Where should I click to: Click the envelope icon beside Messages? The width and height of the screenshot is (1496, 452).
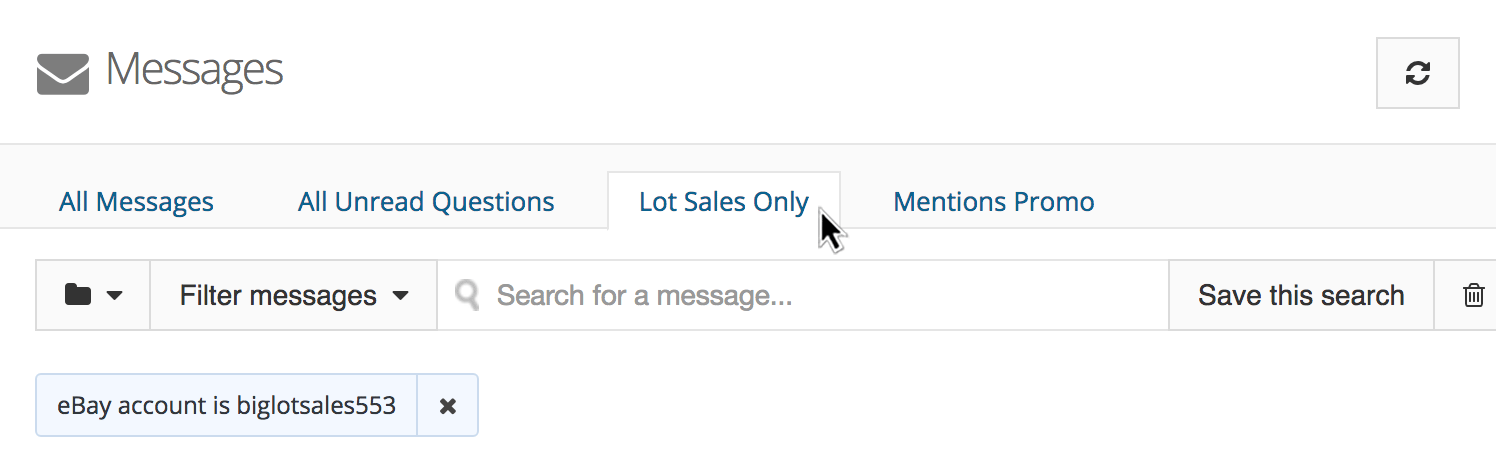63,74
